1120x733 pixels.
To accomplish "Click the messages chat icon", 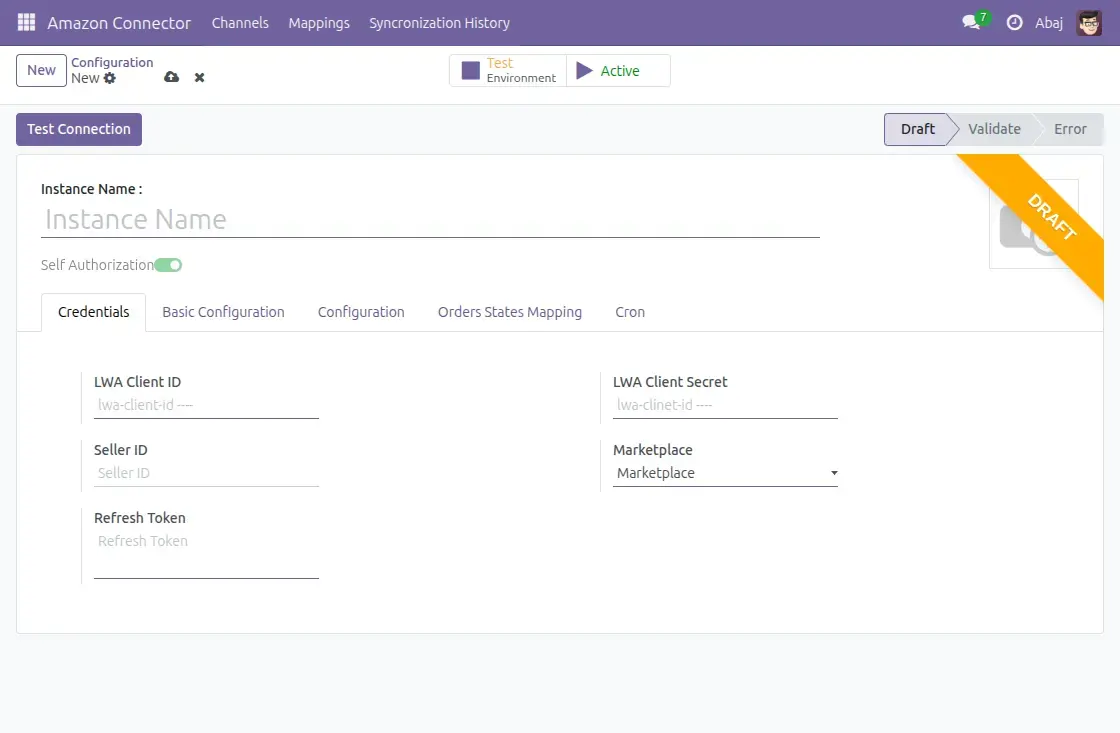I will [x=970, y=22].
